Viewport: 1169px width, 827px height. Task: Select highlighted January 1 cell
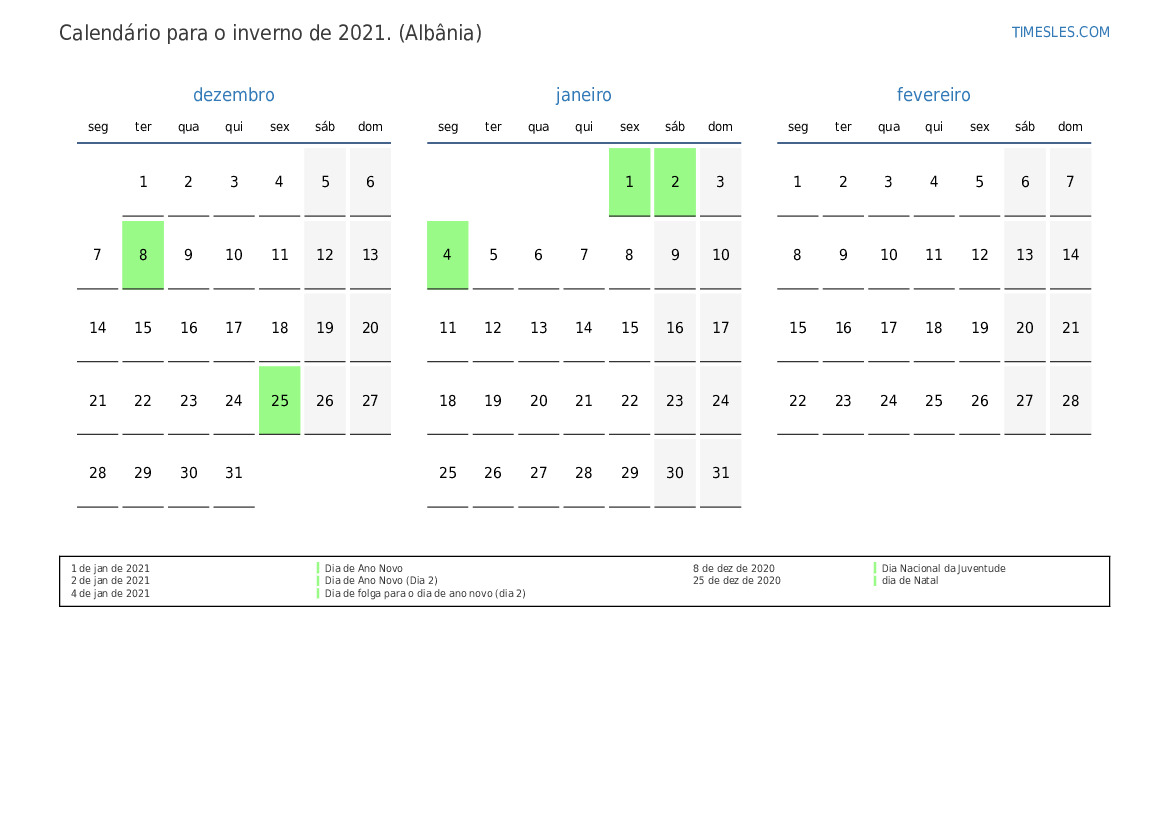[x=629, y=182]
